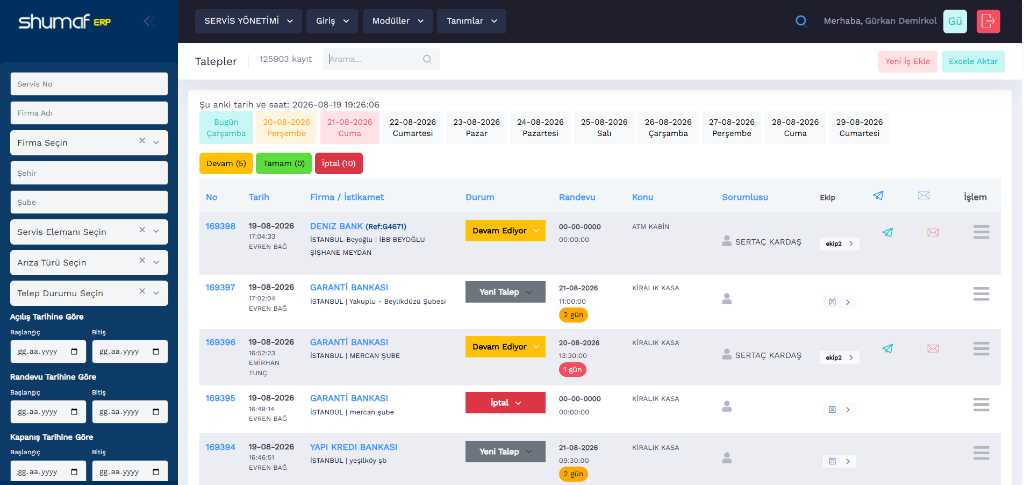Viewport: 1024px width, 485px height.
Task: Filter by İptal (10) button
Action: click(338, 163)
